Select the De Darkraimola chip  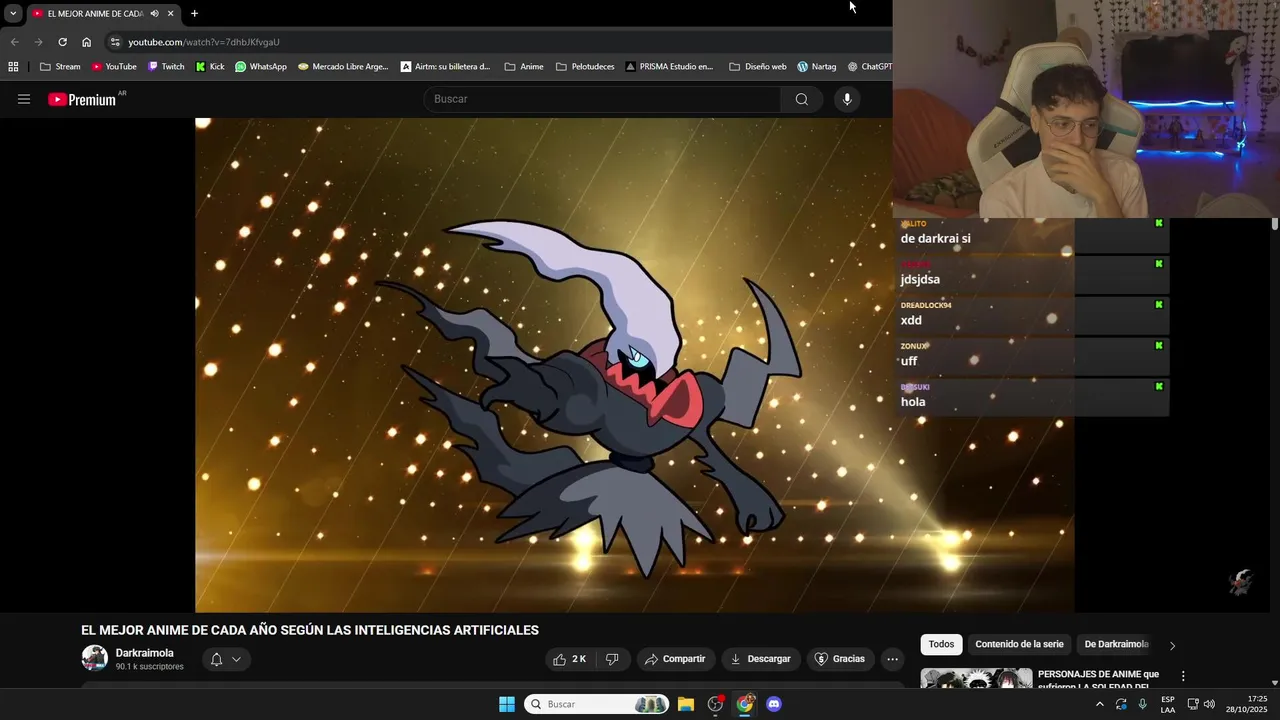pyautogui.click(x=1116, y=645)
